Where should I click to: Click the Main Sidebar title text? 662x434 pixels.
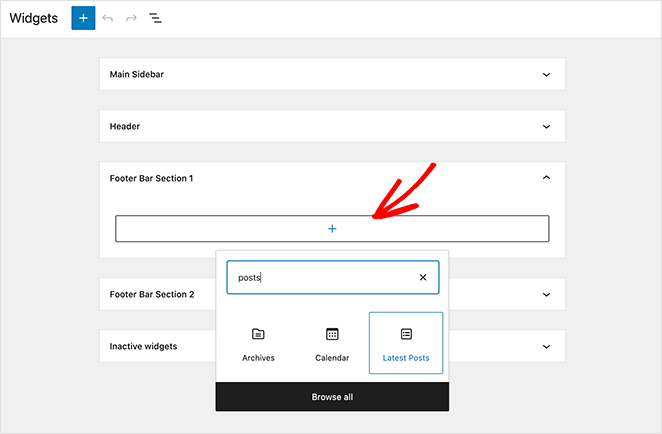(x=136, y=74)
